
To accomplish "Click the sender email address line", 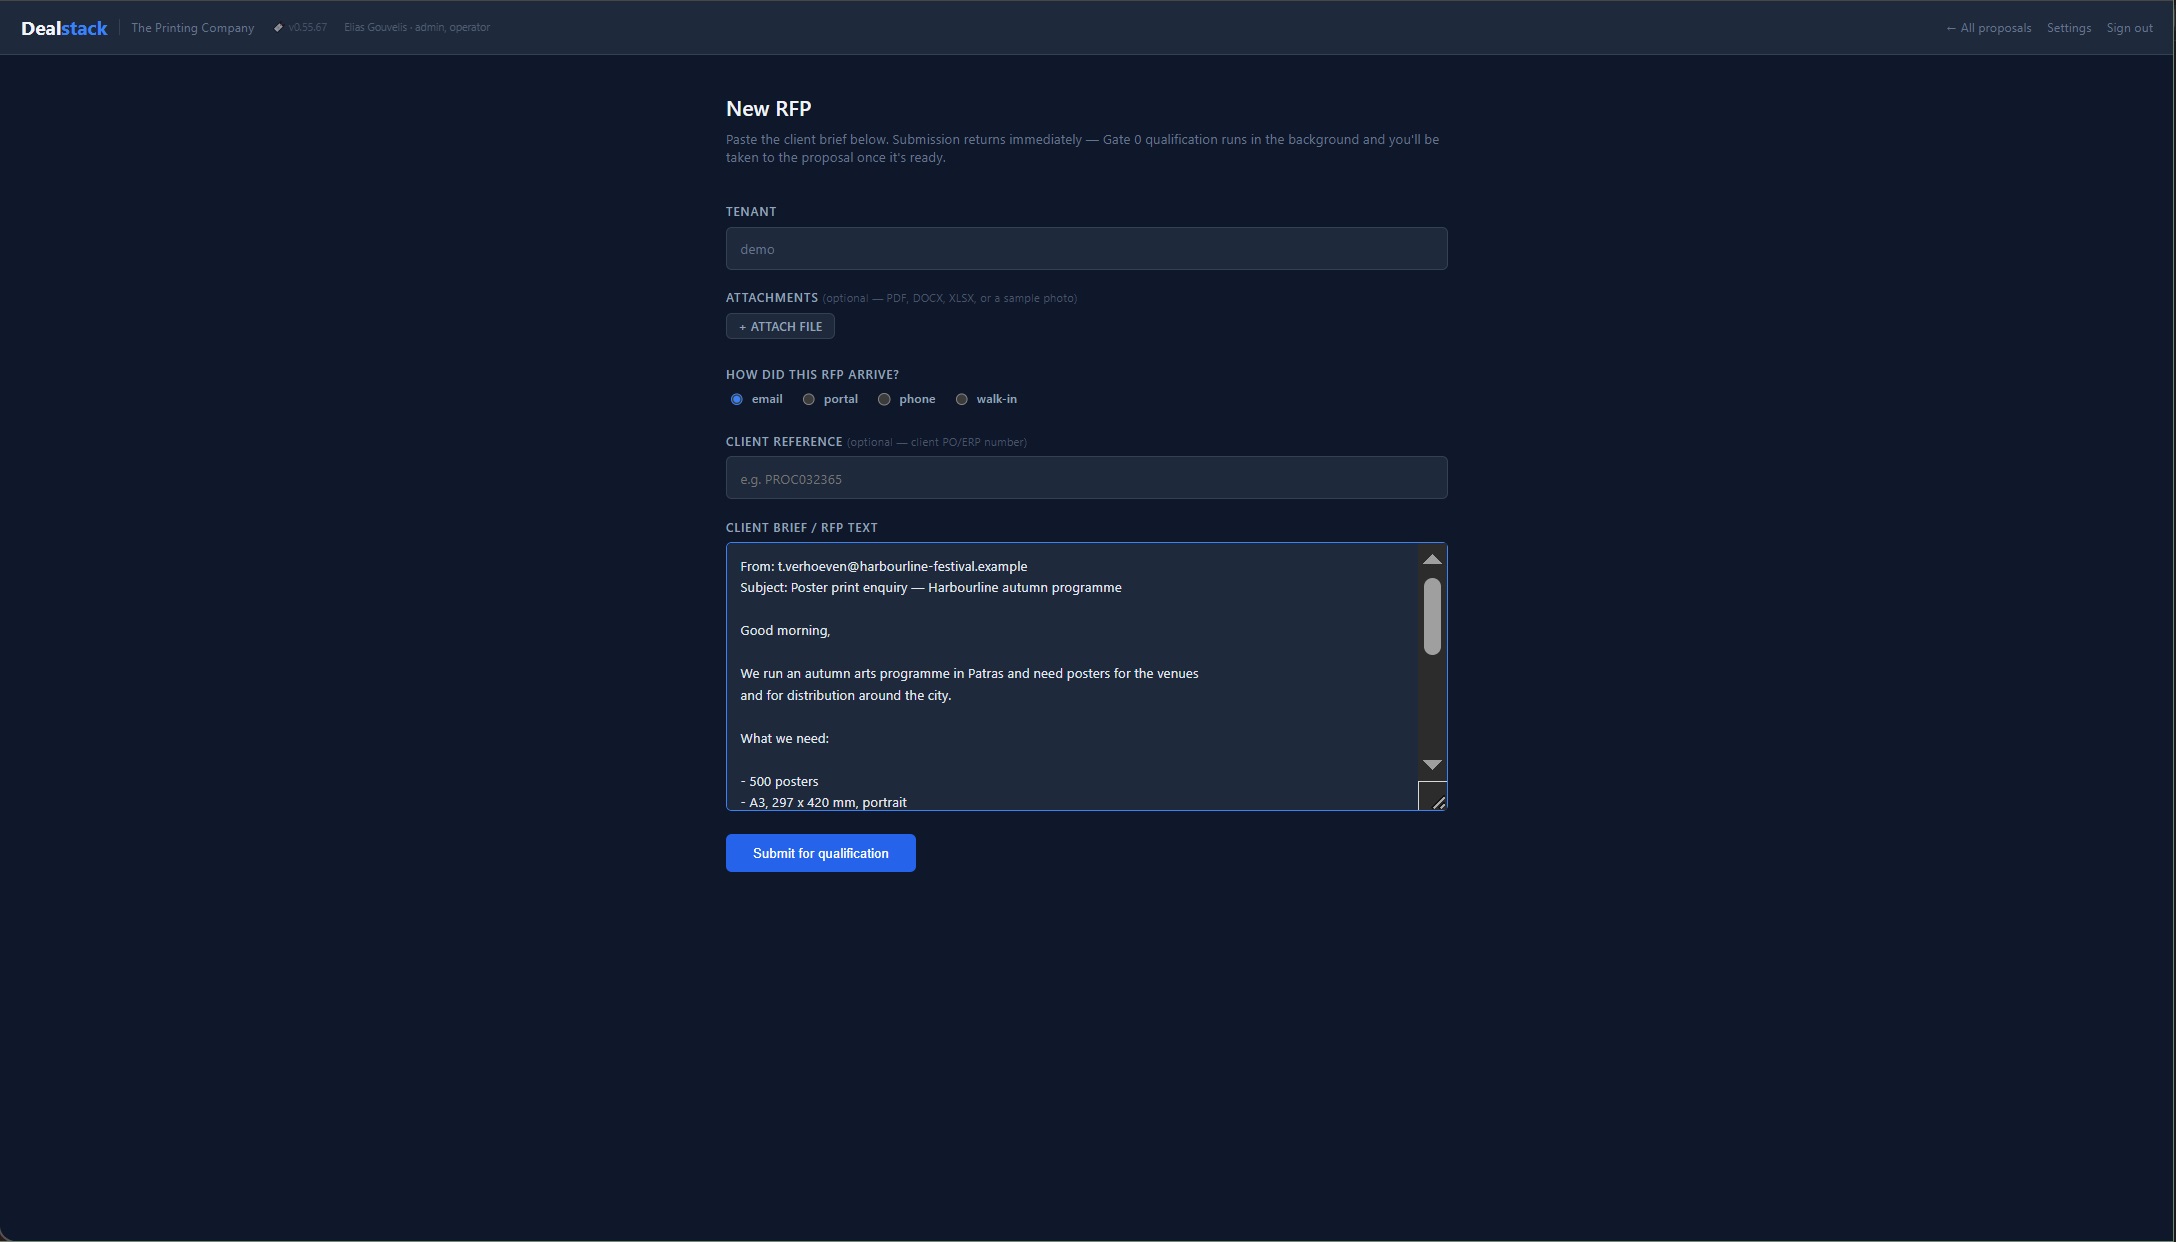I will pyautogui.click(x=883, y=567).
